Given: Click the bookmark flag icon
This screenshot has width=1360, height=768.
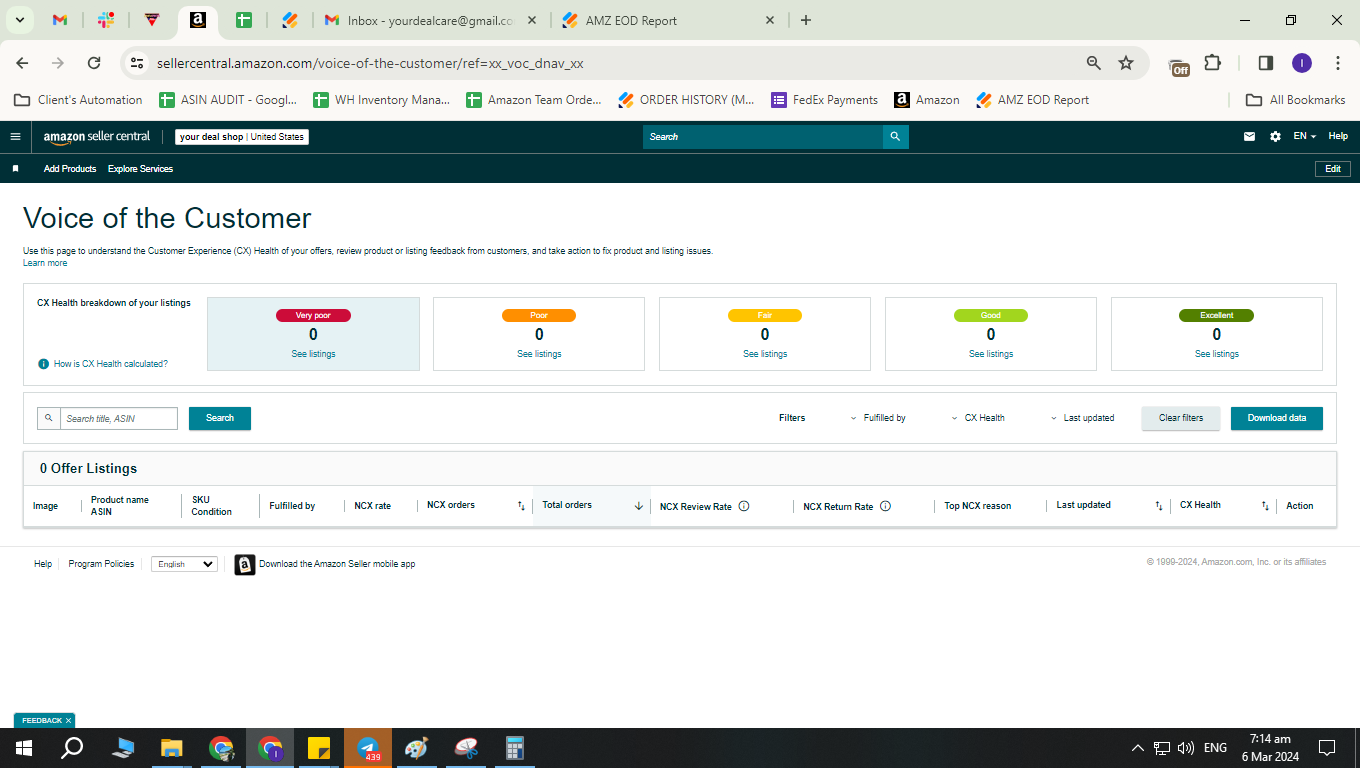Looking at the screenshot, I should pyautogui.click(x=15, y=169).
